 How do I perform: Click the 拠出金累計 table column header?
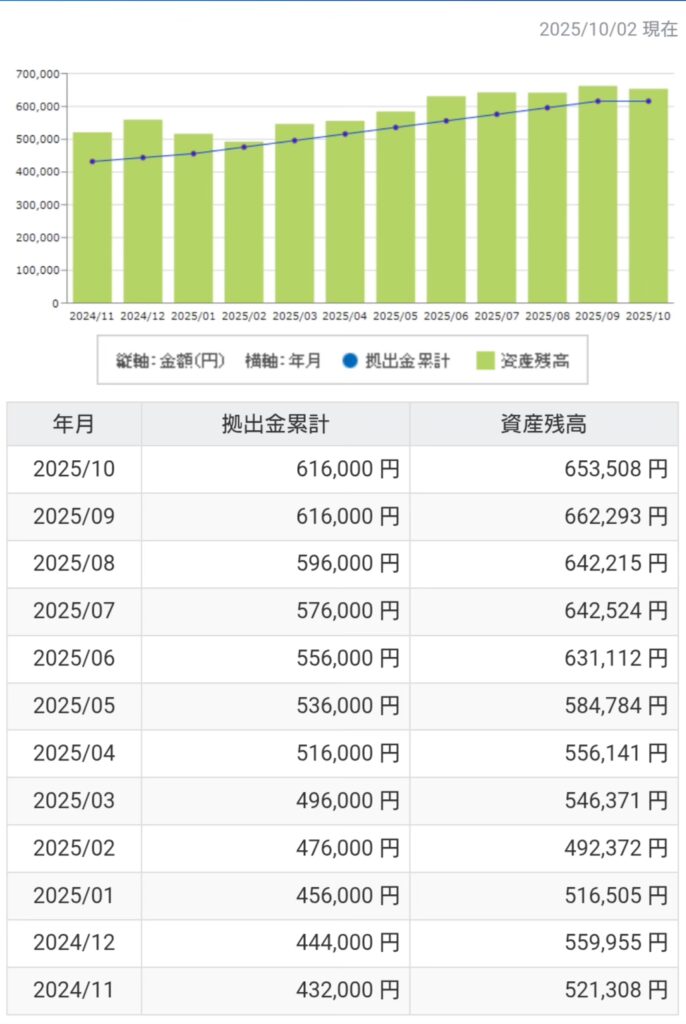coord(275,424)
